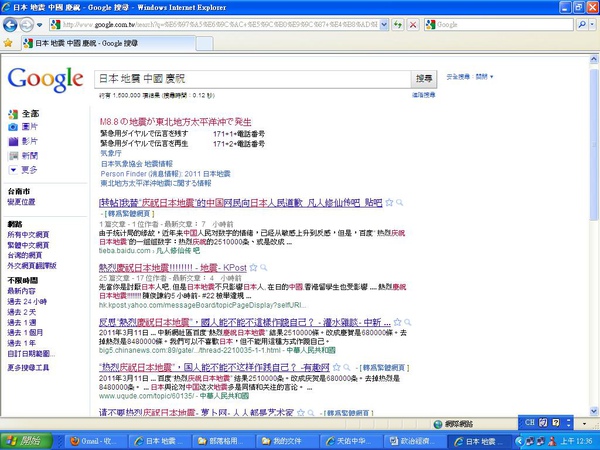Viewport: 600px width, 450px height.
Task: Click the newspaper icon beside 新聞
Action: [13, 156]
